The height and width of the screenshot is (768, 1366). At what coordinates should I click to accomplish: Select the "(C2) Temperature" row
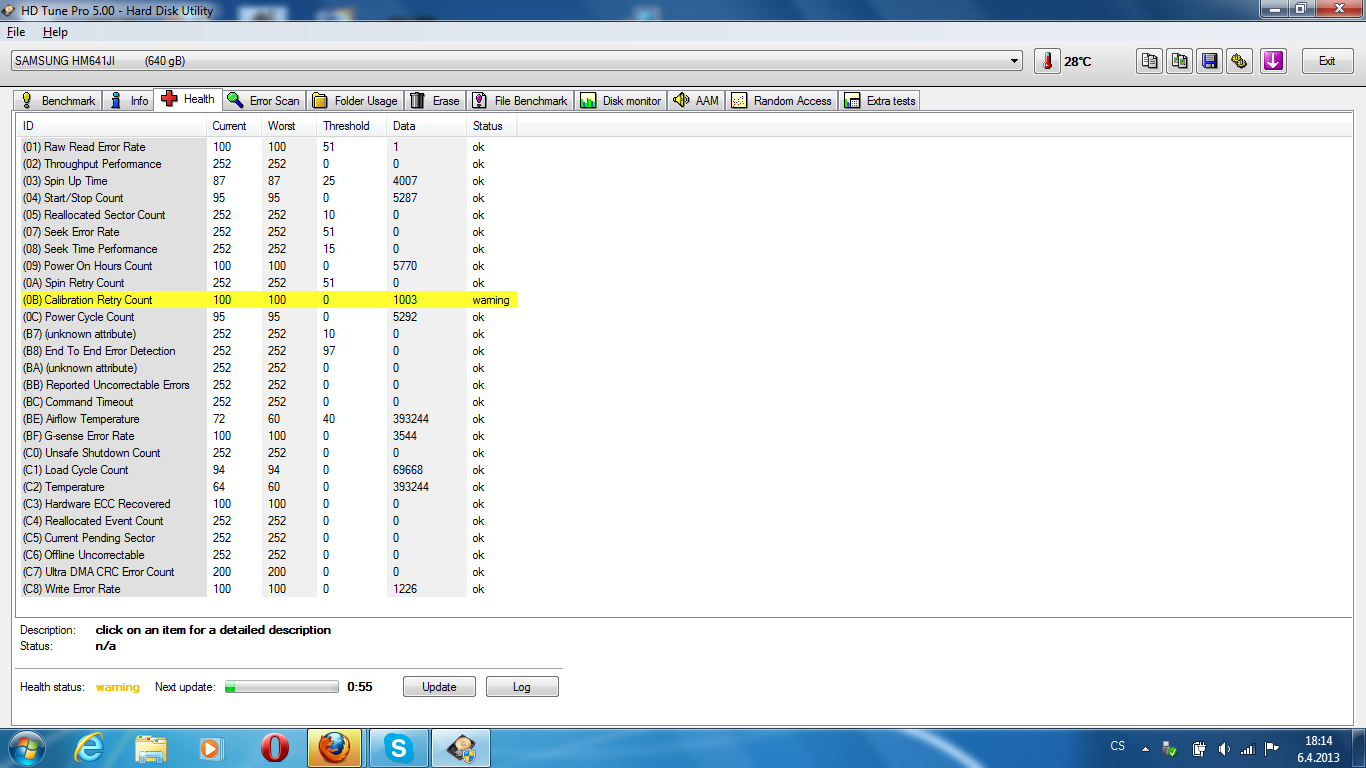267,487
